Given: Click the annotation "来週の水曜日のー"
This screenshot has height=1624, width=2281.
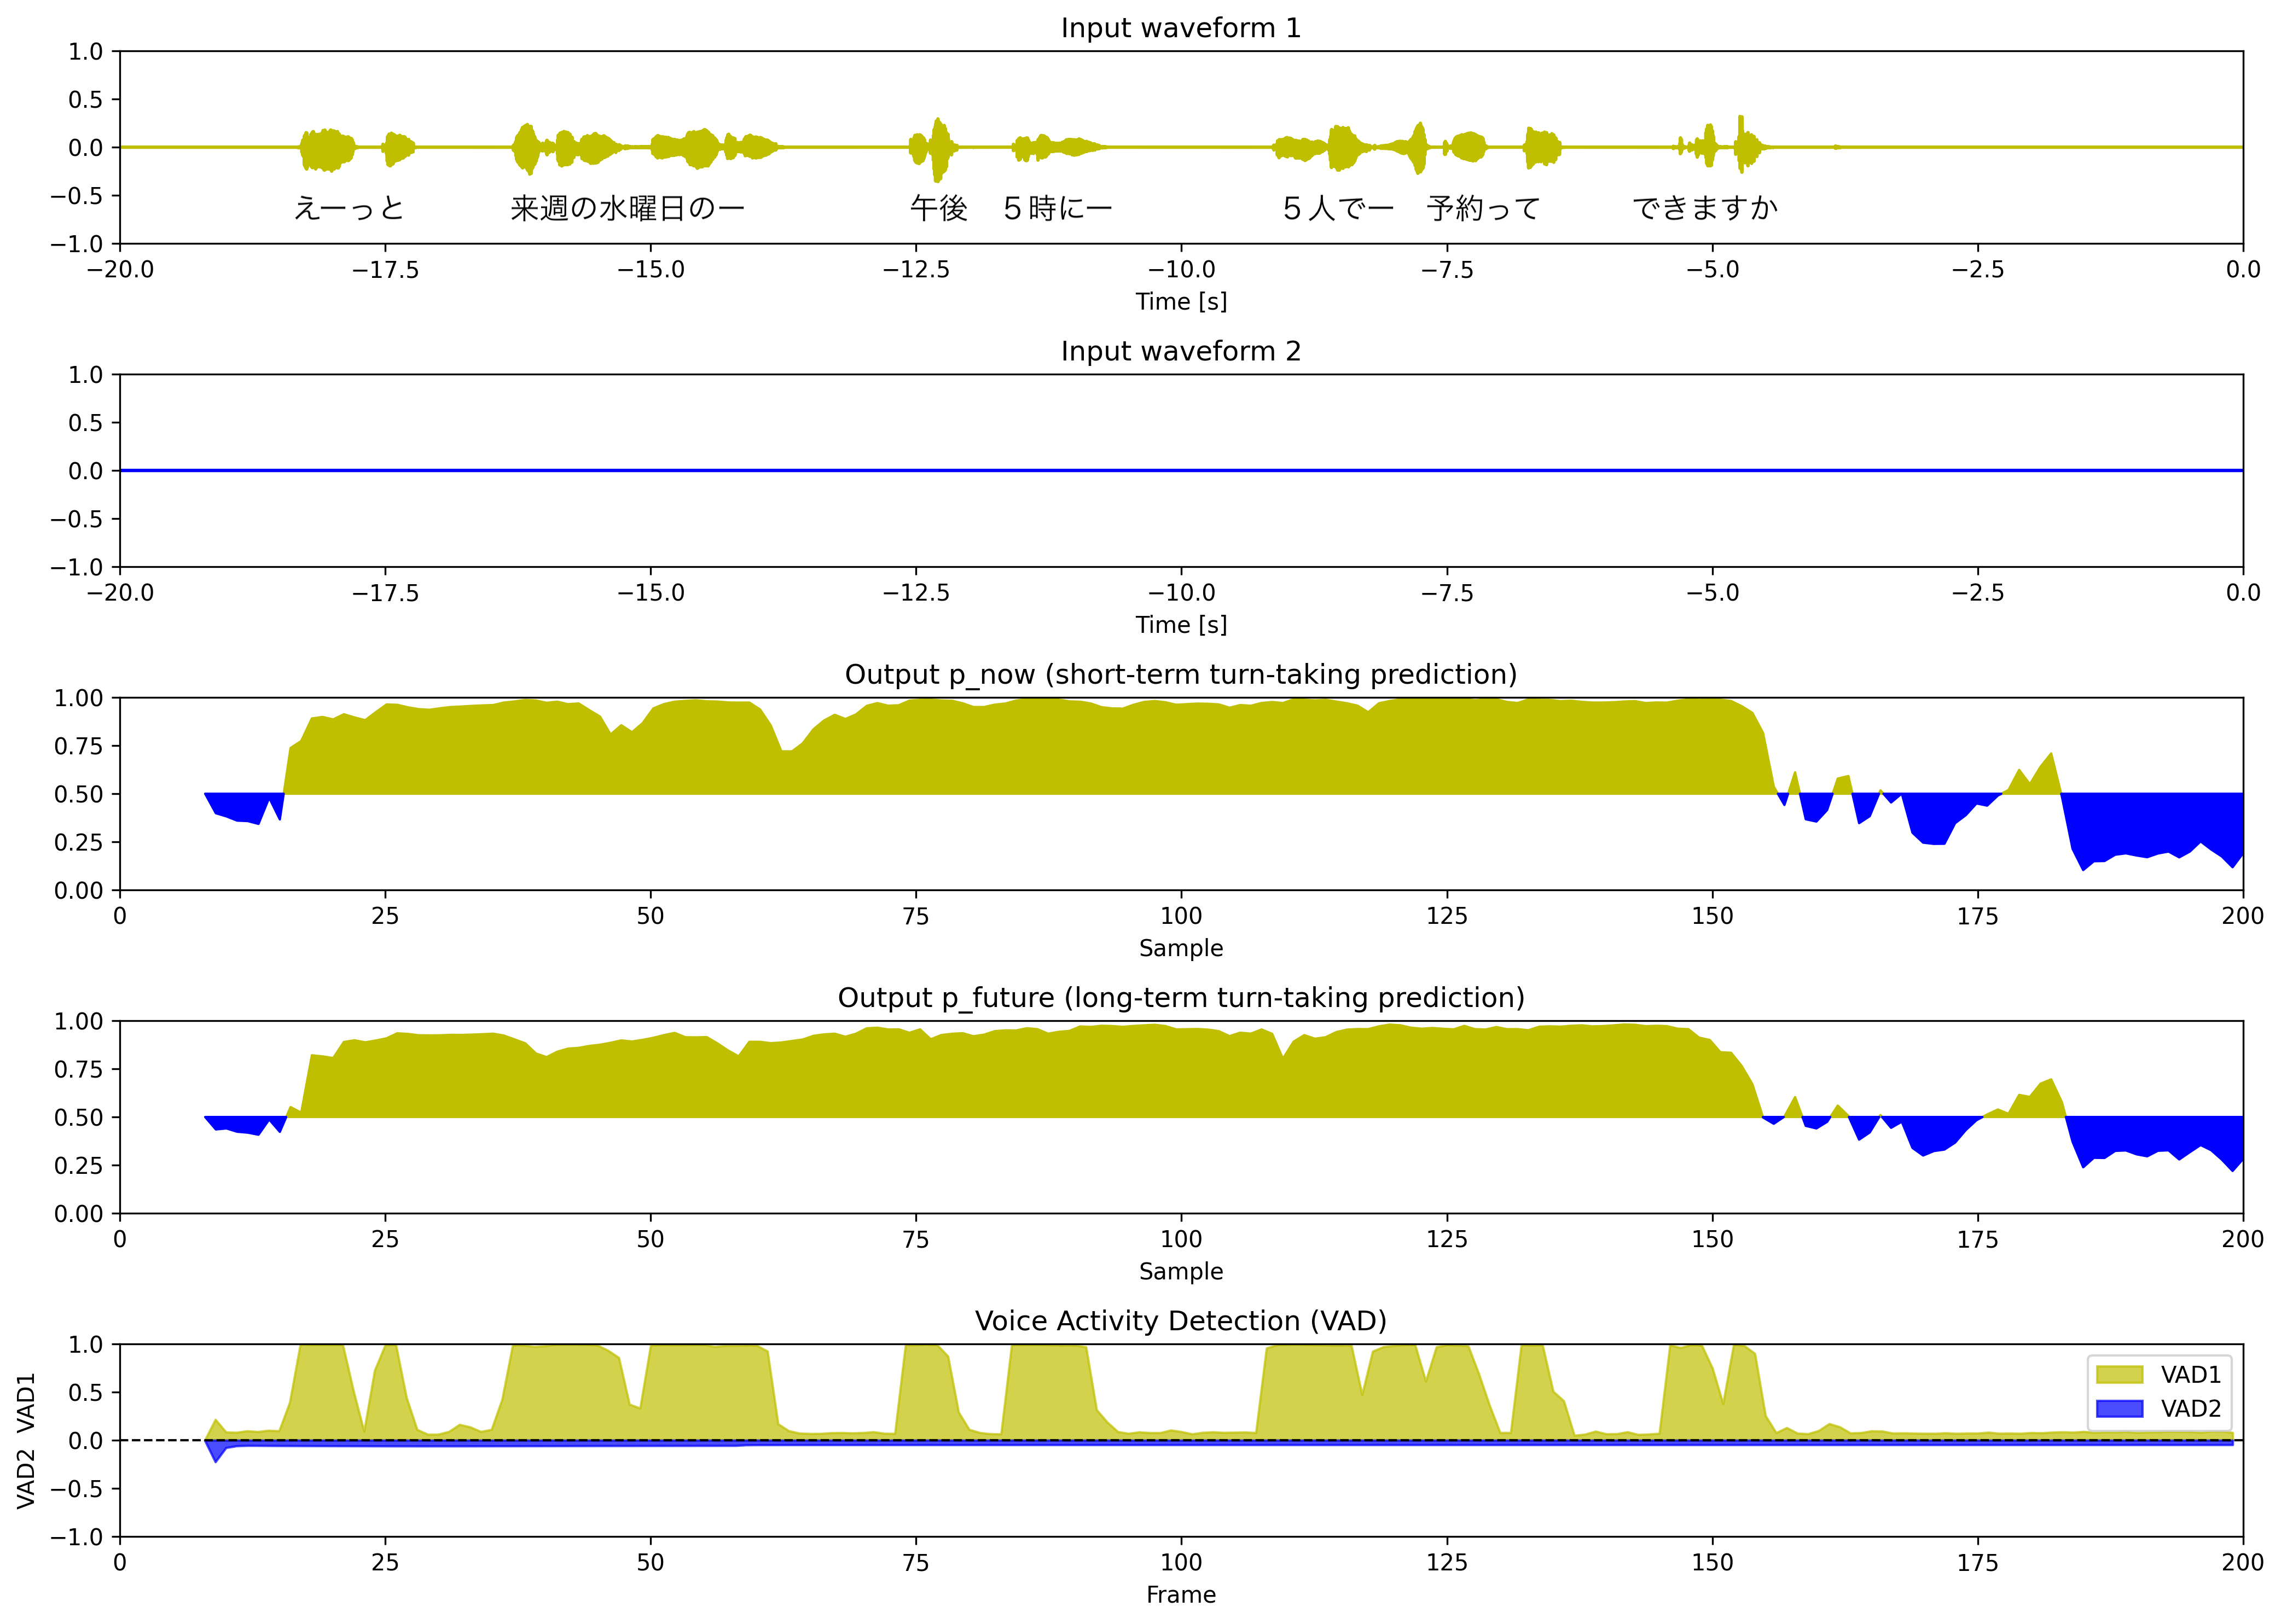Looking at the screenshot, I should coord(627,208).
